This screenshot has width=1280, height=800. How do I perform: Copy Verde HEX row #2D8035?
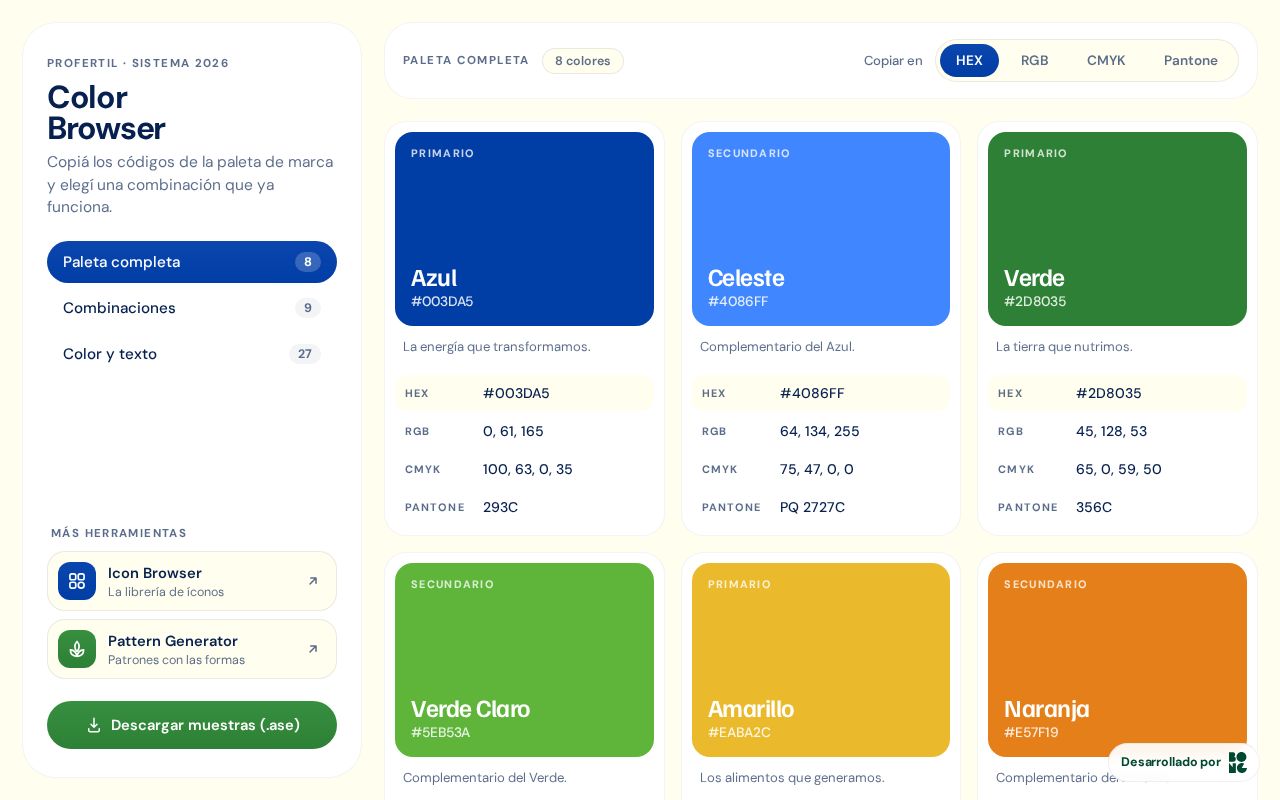tap(1117, 393)
